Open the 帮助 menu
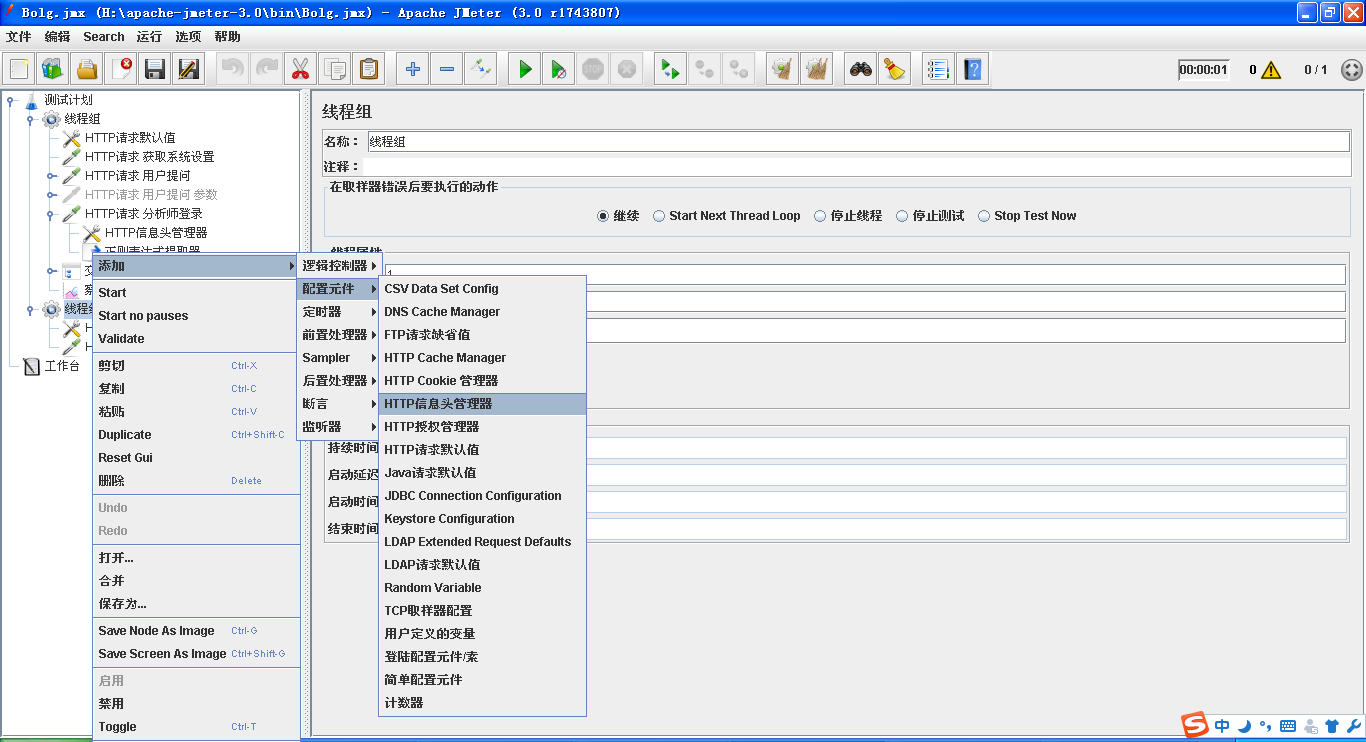The height and width of the screenshot is (742, 1366). click(x=227, y=37)
